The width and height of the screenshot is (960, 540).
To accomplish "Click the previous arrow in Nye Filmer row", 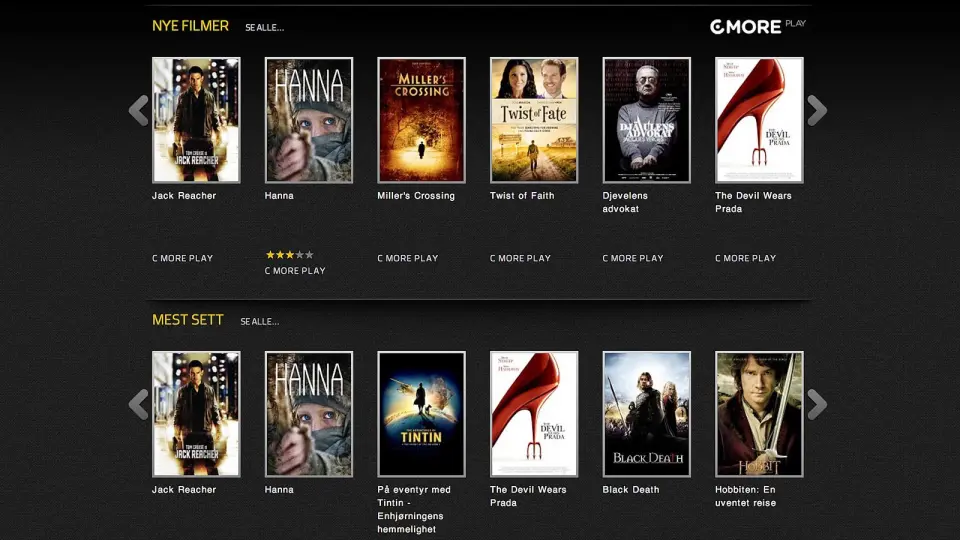I will click(138, 111).
